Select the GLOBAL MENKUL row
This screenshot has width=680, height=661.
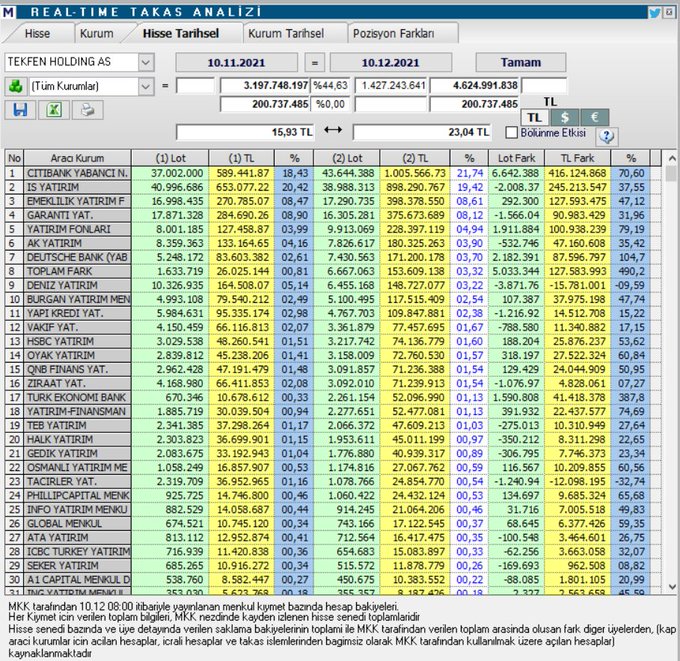[x=333, y=524]
